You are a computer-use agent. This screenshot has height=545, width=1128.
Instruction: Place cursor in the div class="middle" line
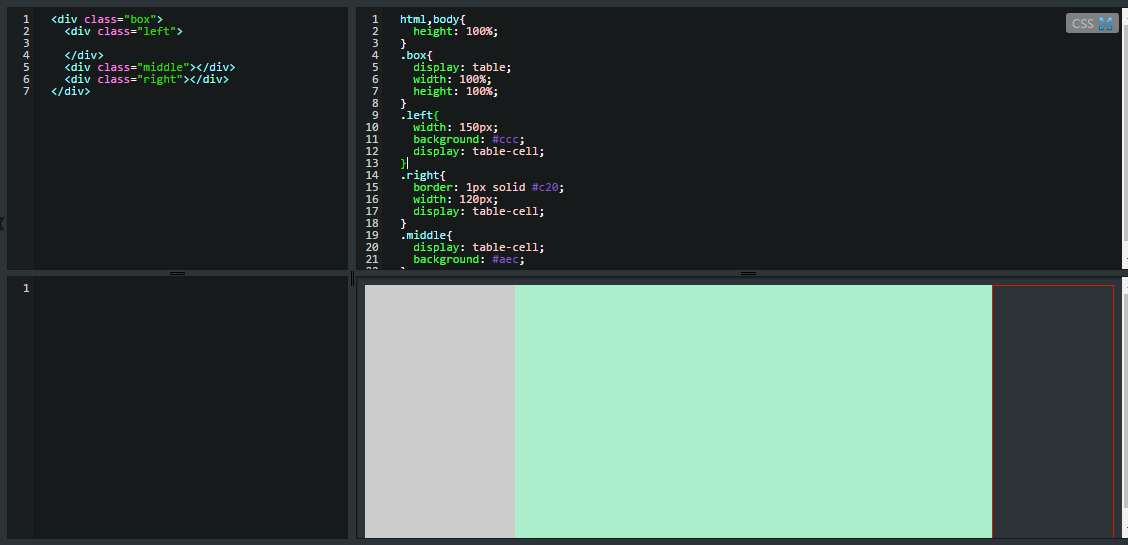point(150,68)
